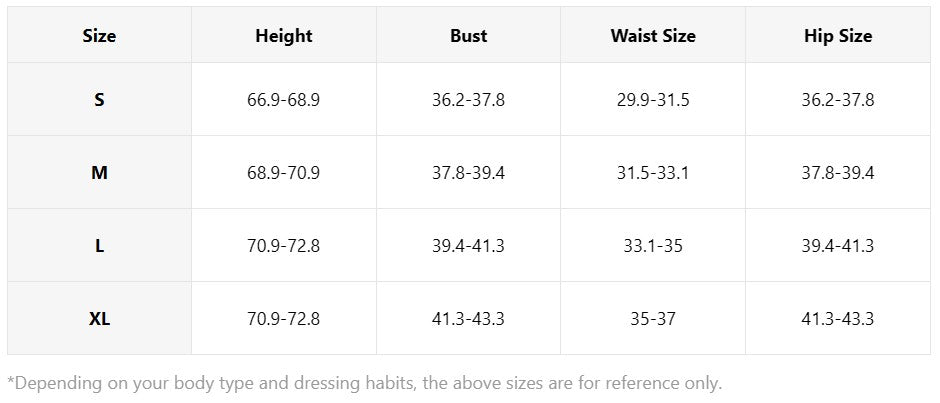Screen dimensions: 940x403
Task: Click the Waist Size column header
Action: [x=653, y=35]
